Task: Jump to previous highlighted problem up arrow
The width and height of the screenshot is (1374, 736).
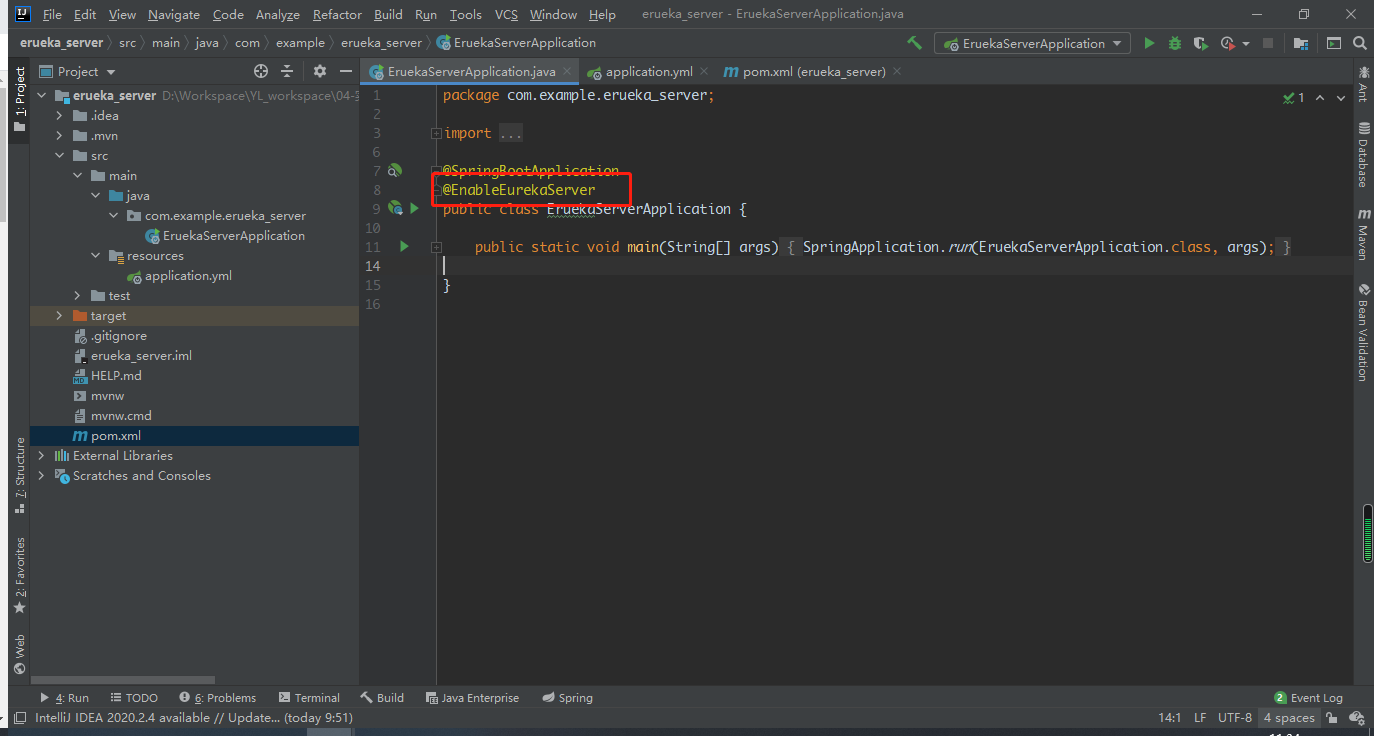Action: (x=1320, y=98)
